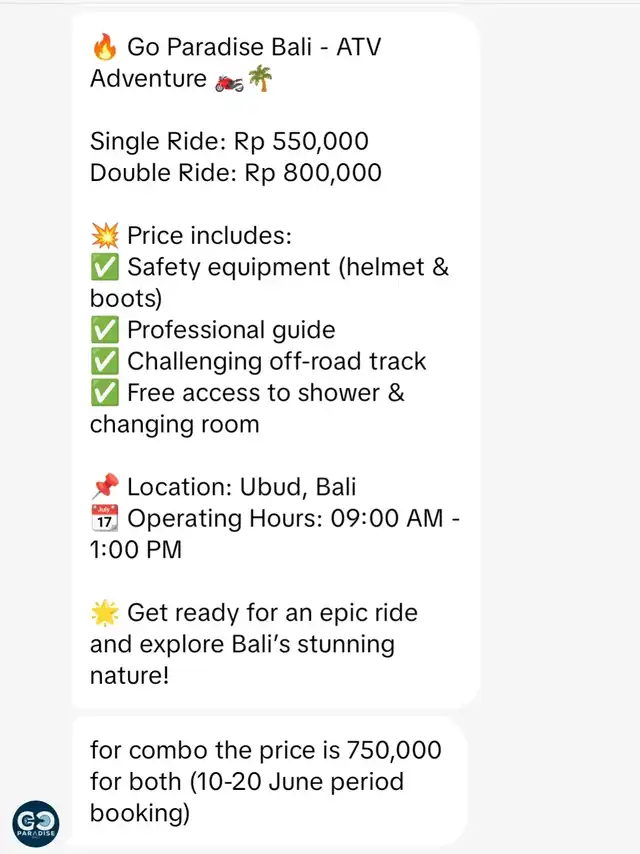Image resolution: width=640 pixels, height=854 pixels.
Task: Click the green check beside Challenging off-road track
Action: point(105,362)
